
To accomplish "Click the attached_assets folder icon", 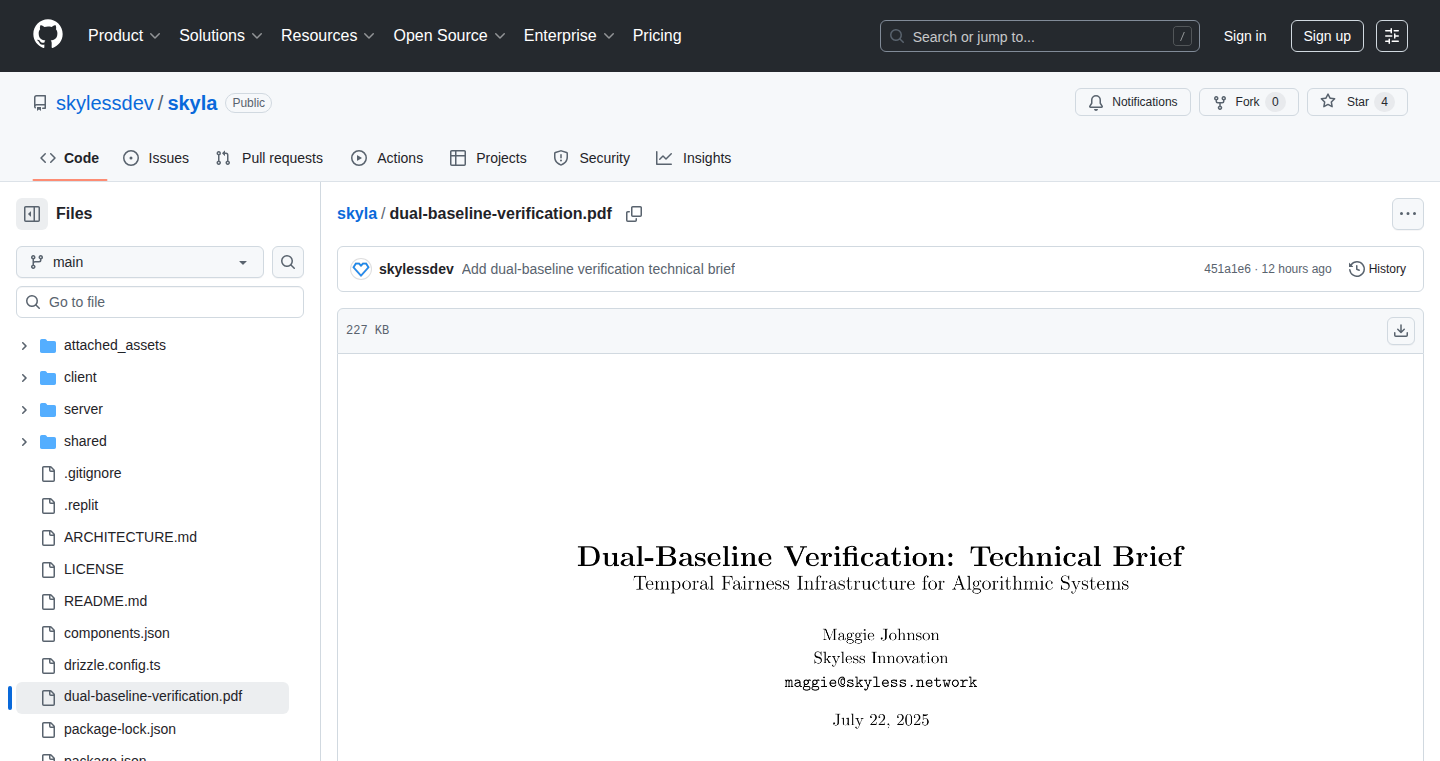I will [48, 345].
